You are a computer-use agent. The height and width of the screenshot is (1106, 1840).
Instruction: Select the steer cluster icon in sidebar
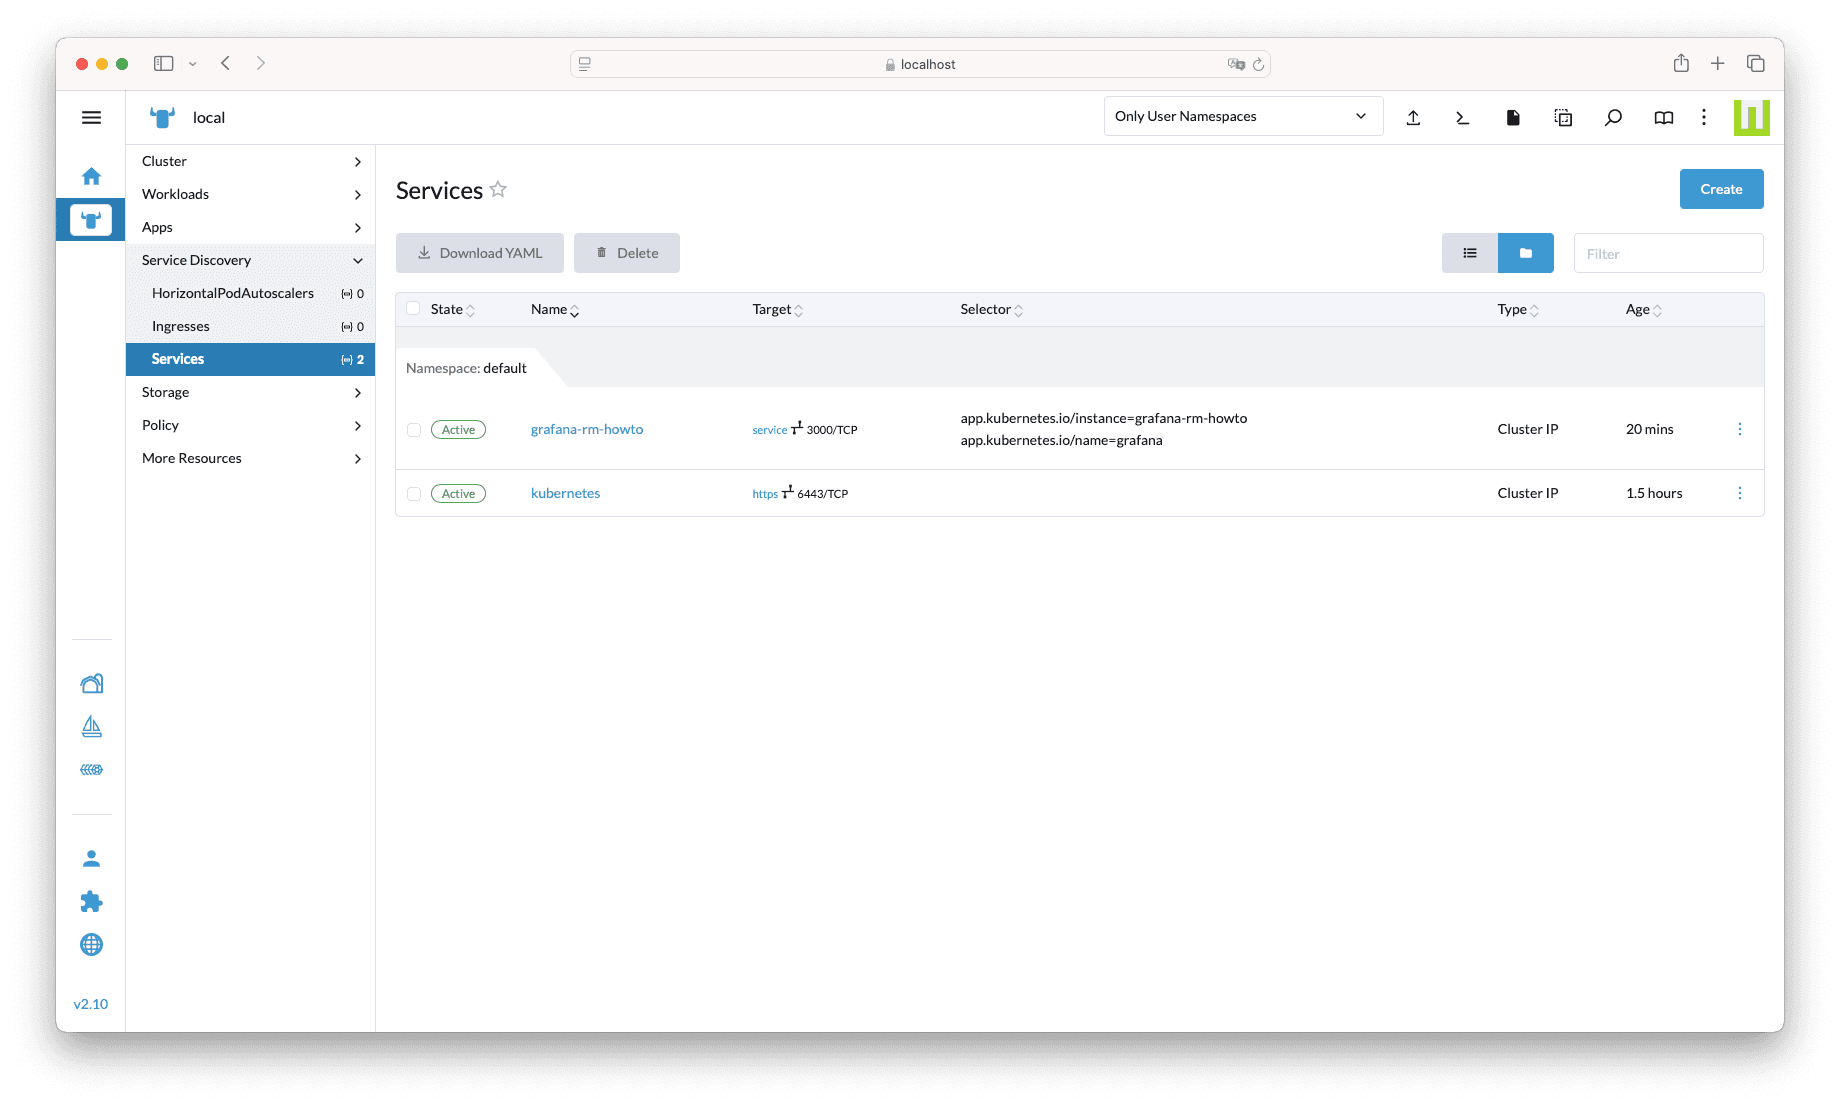pos(91,219)
